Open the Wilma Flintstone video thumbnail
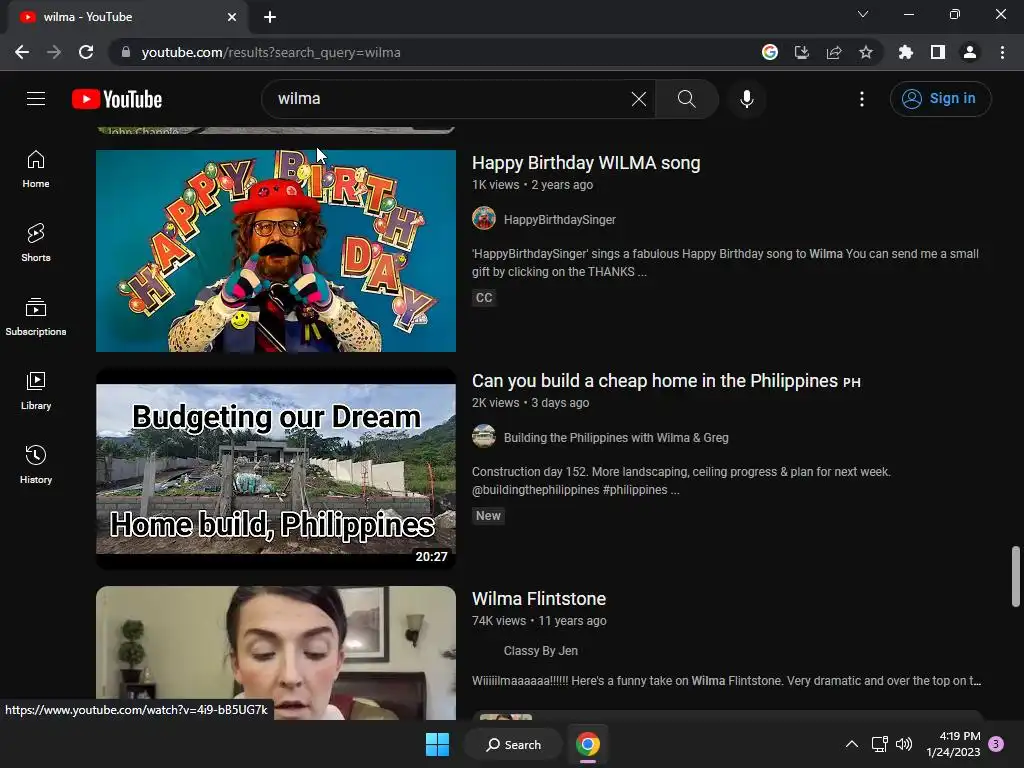This screenshot has width=1024, height=768. [276, 652]
